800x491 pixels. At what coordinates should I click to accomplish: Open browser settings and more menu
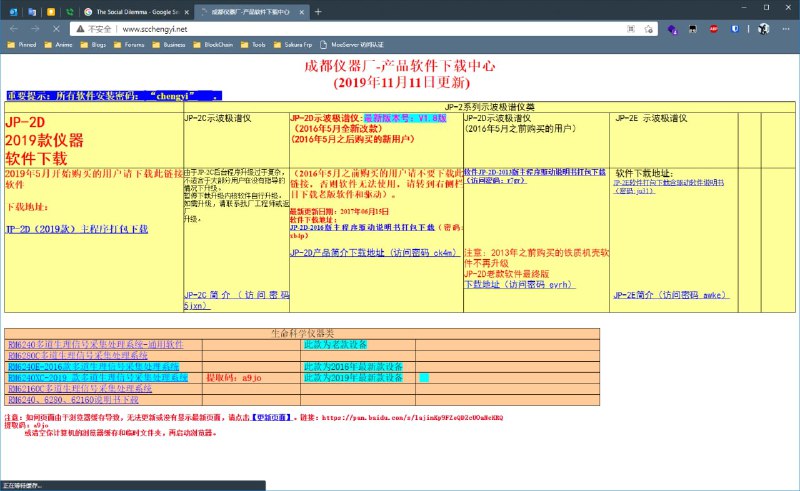pyautogui.click(x=786, y=29)
